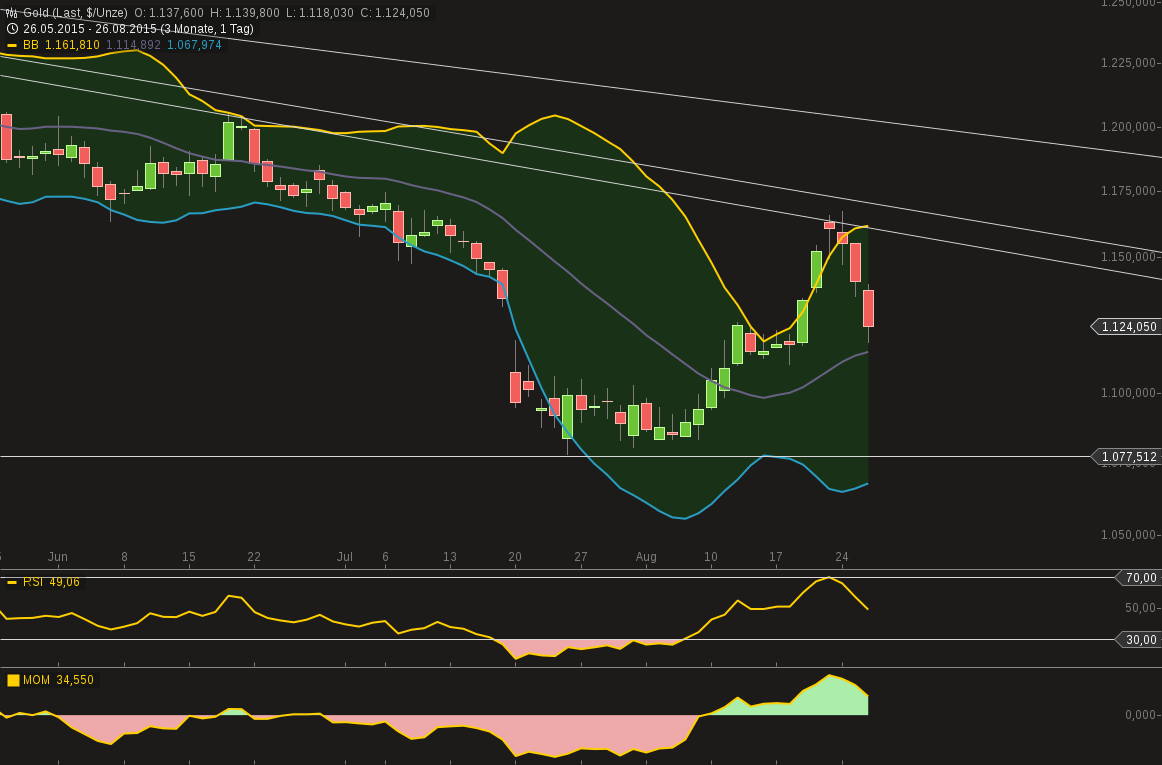Viewport: 1162px width, 765px height.
Task: Click the yellow square icon before MOM 34,550
Action: pos(13,679)
